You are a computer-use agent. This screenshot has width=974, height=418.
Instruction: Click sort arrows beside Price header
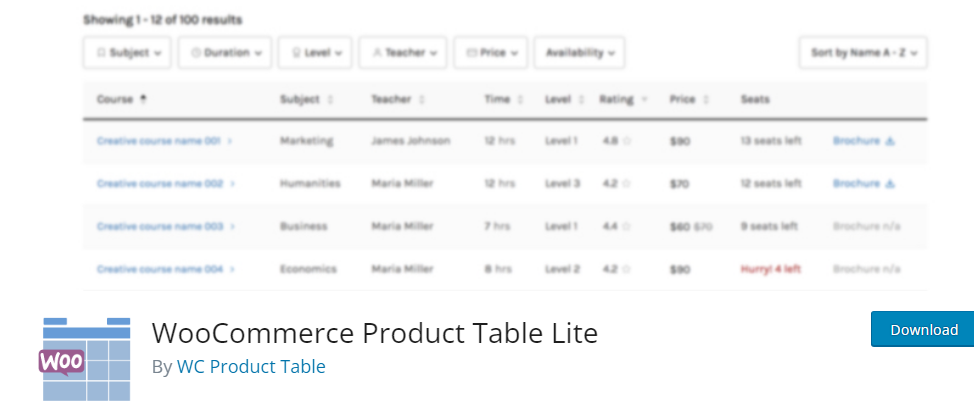click(x=706, y=99)
